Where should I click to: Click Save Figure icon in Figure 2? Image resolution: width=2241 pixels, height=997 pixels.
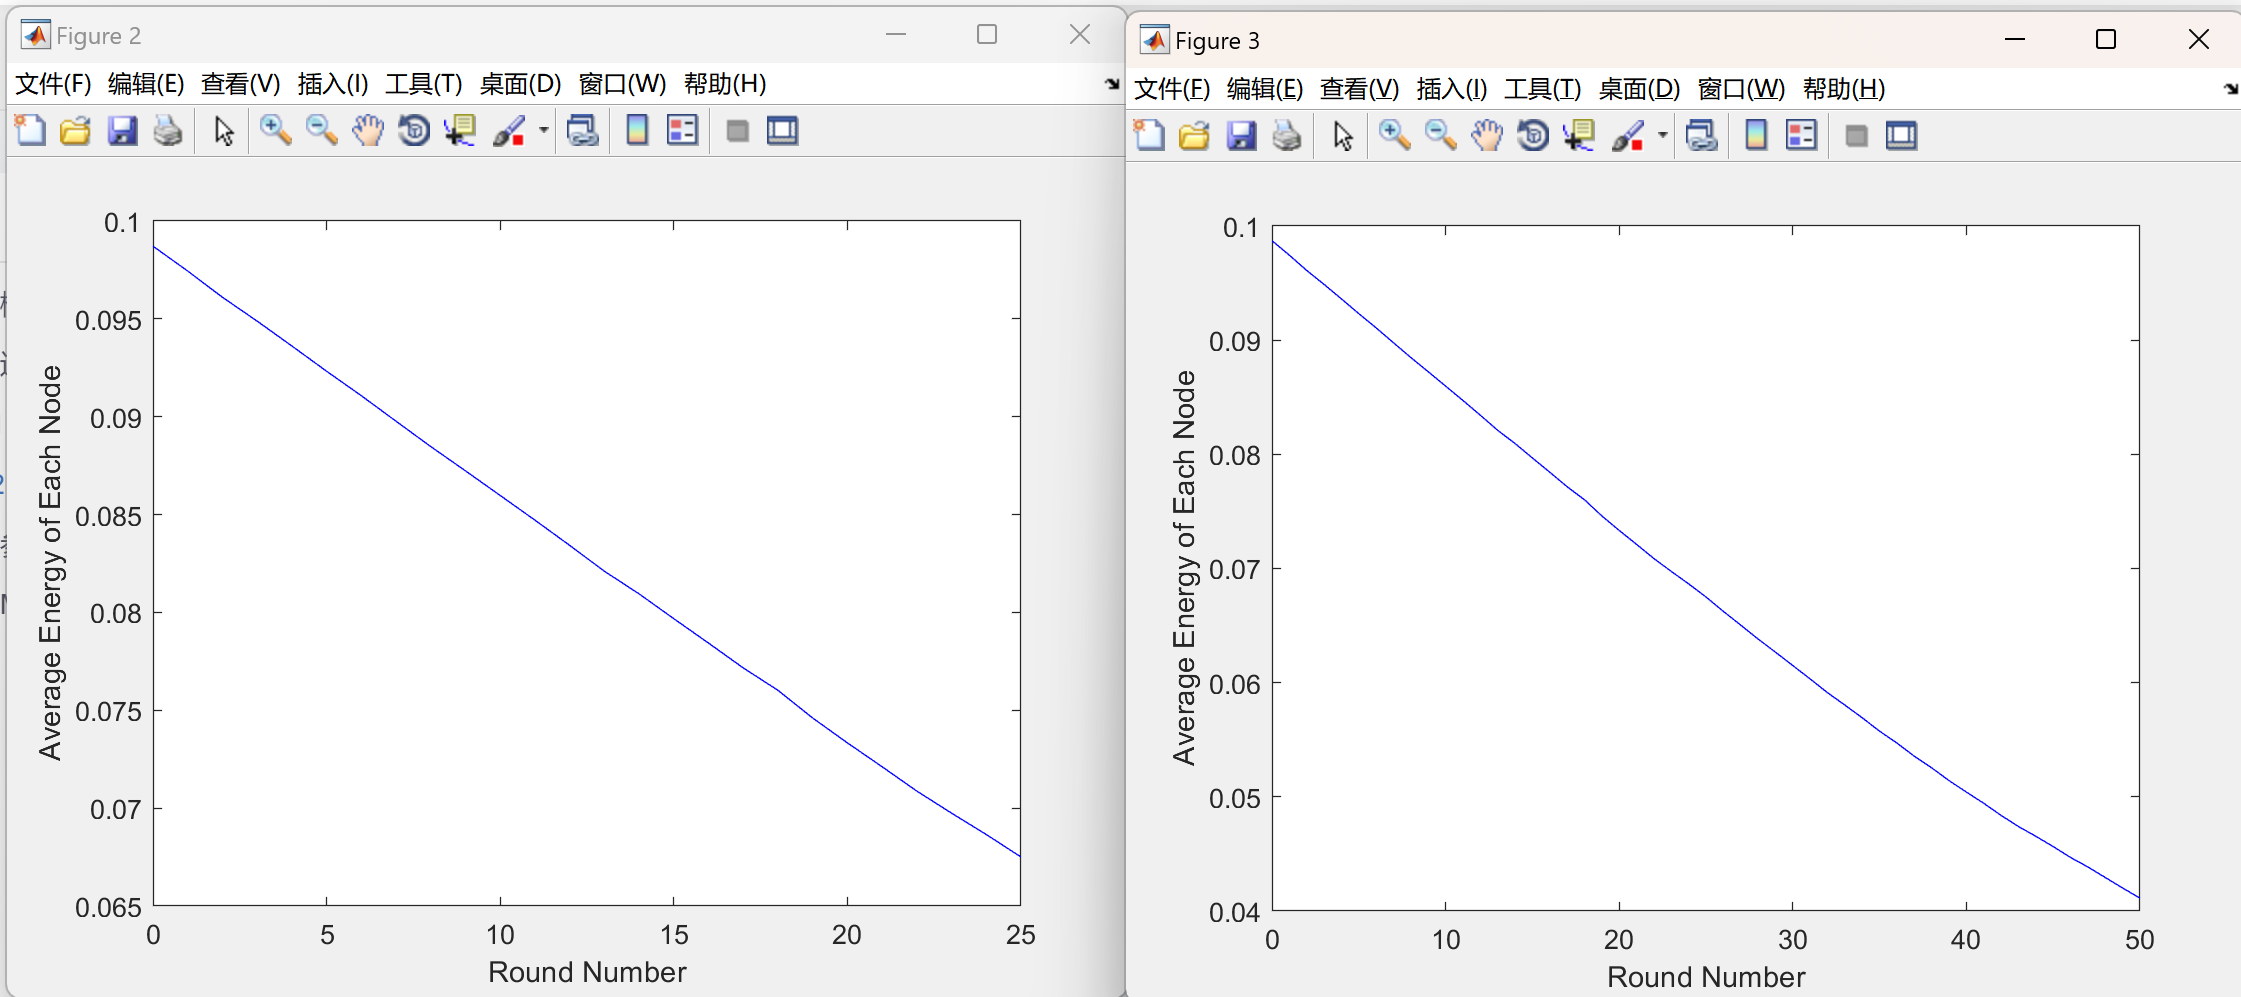tap(122, 130)
